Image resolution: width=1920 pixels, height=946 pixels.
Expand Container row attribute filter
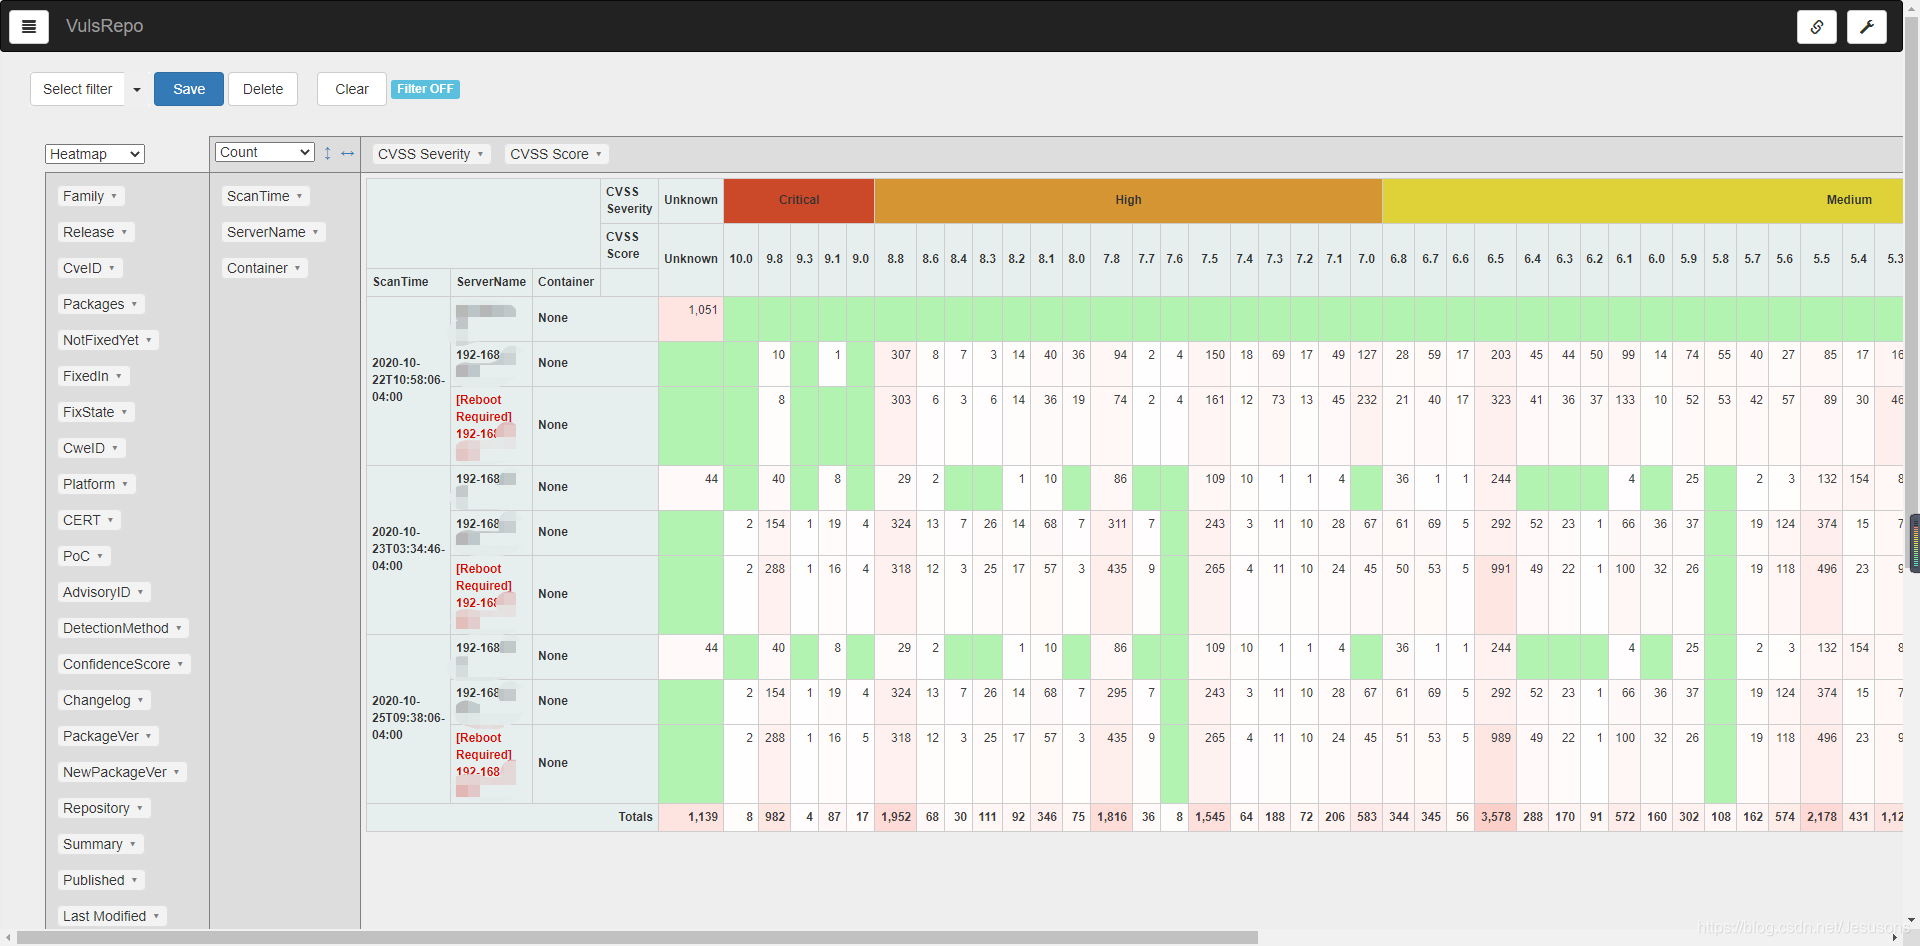(x=297, y=268)
